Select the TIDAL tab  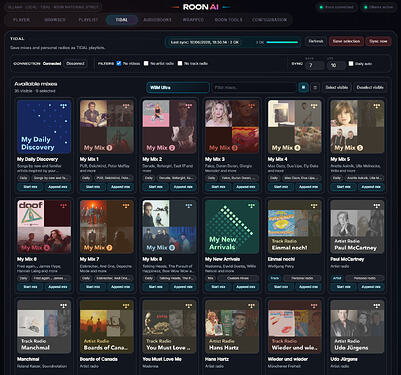point(122,20)
